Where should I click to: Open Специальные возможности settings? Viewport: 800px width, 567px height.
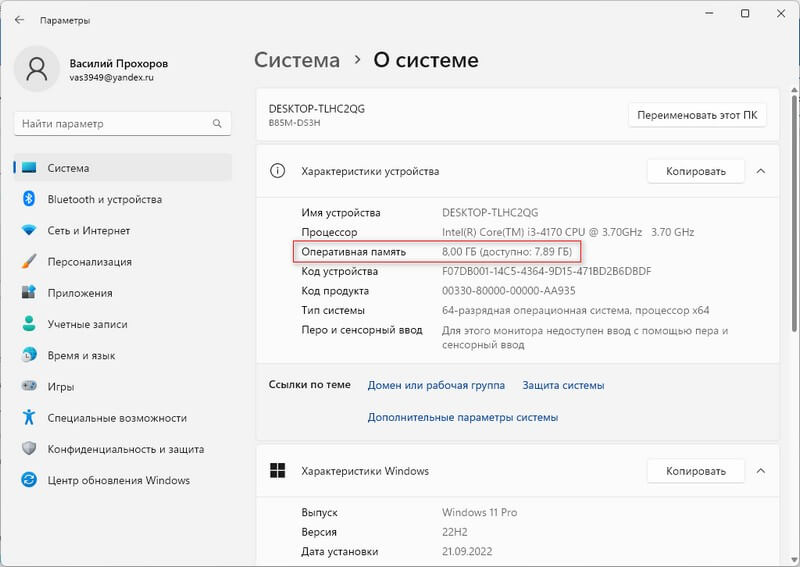[123, 417]
